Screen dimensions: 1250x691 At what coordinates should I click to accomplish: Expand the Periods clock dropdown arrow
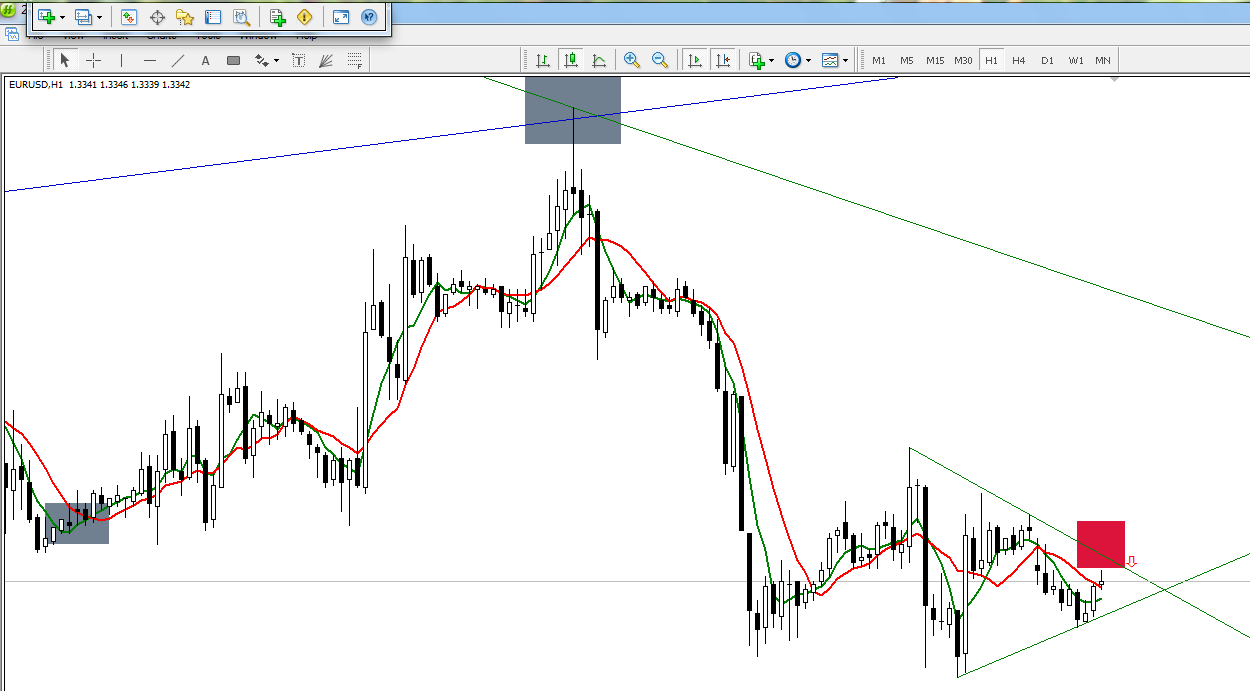point(808,61)
